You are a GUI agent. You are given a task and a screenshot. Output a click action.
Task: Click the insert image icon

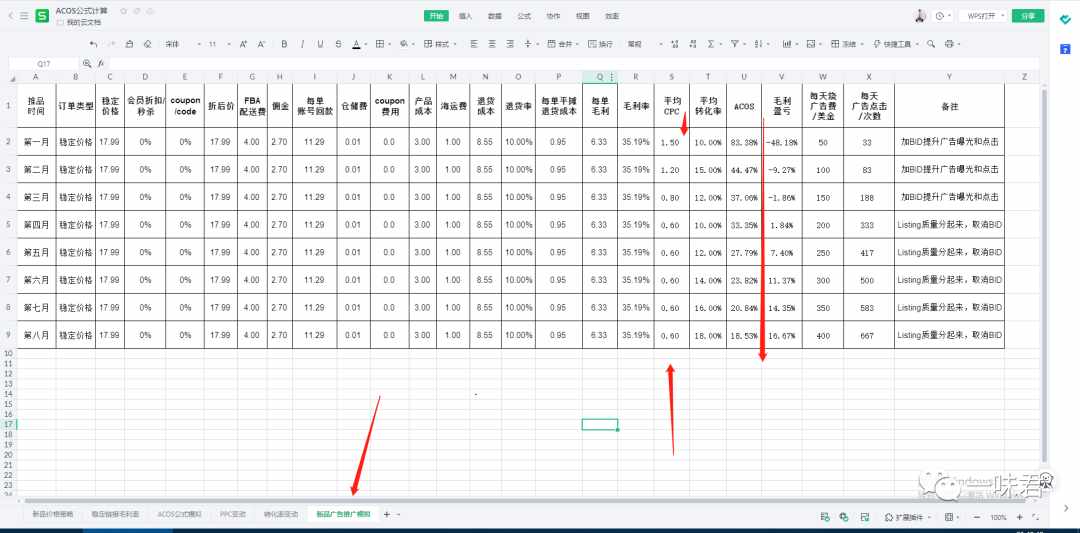point(811,44)
